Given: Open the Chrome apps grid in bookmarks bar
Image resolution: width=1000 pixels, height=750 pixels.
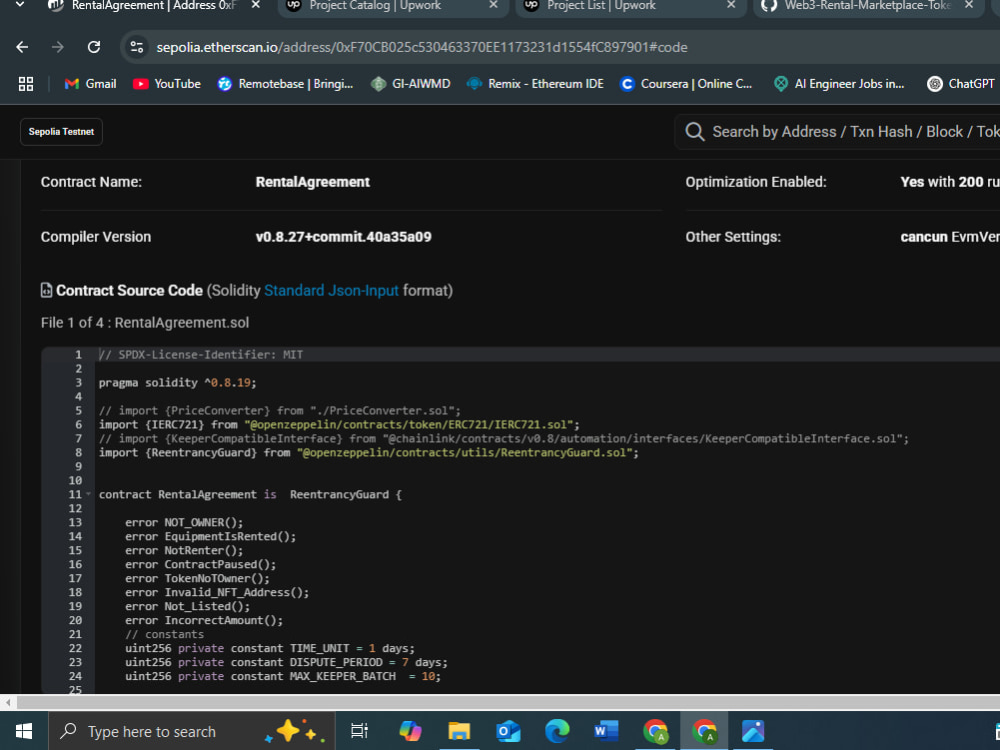Looking at the screenshot, I should [x=26, y=84].
